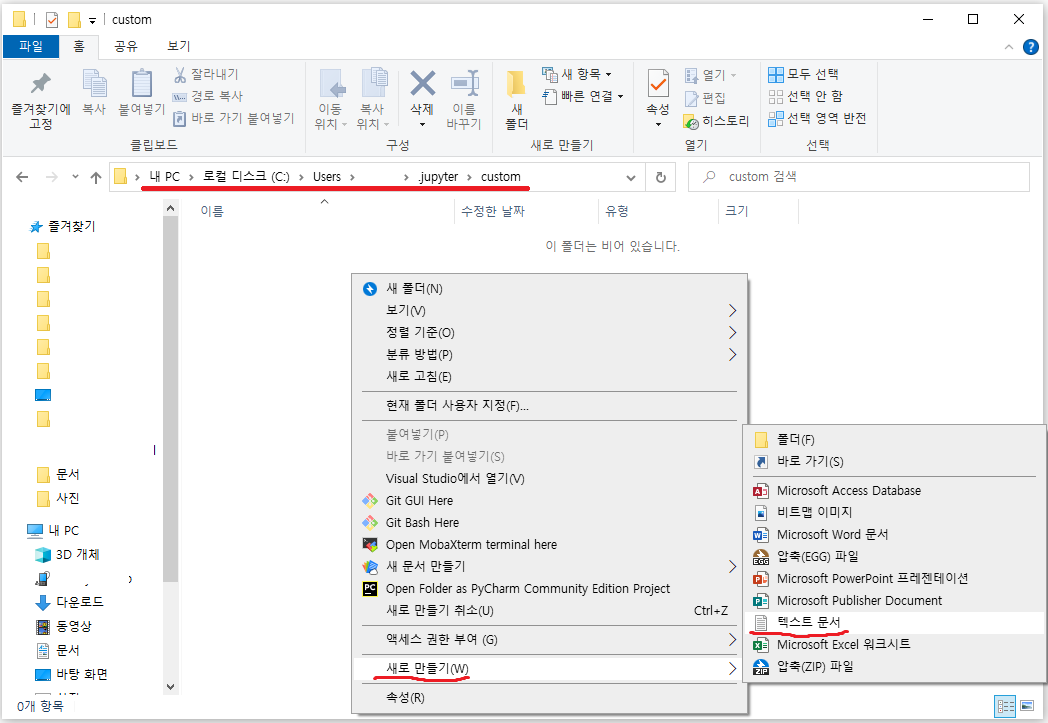Select 다운로드 in navigation pane
The width and height of the screenshot is (1048, 723).
coord(80,602)
